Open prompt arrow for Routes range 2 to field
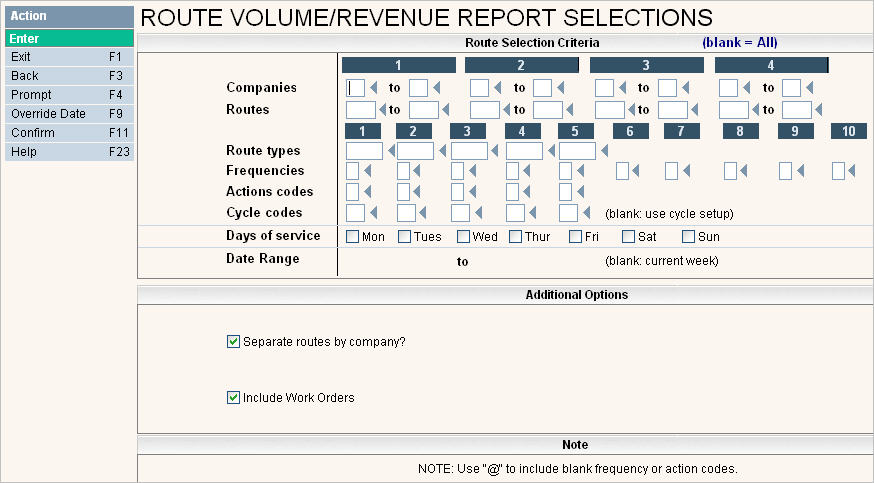This screenshot has width=874, height=483. click(x=569, y=110)
